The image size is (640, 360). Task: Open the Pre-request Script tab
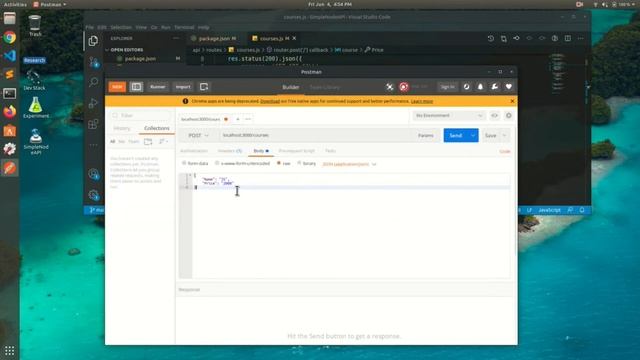297,151
